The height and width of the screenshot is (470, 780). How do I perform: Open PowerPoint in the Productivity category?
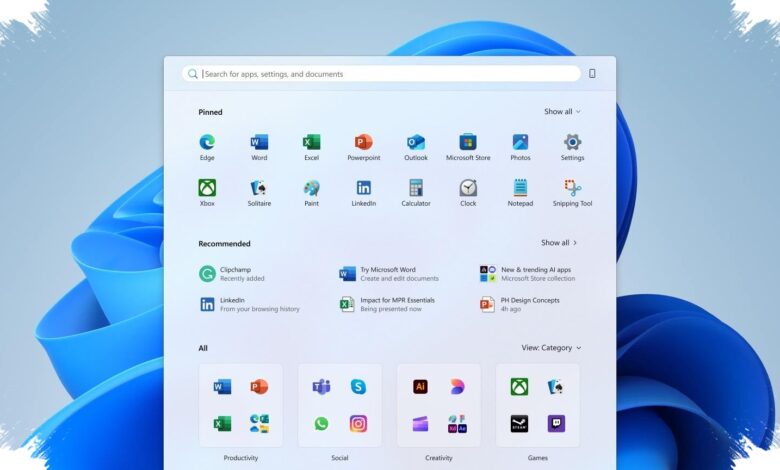click(x=259, y=386)
